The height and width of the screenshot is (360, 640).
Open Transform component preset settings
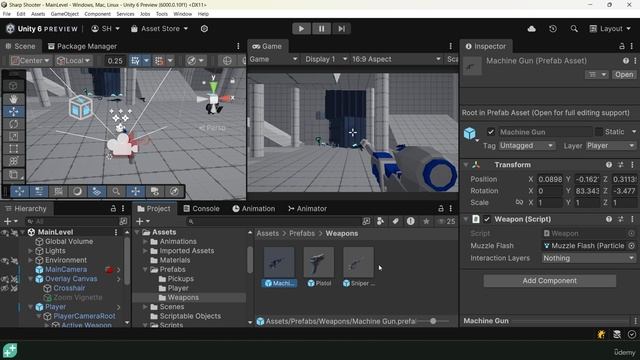[620, 165]
